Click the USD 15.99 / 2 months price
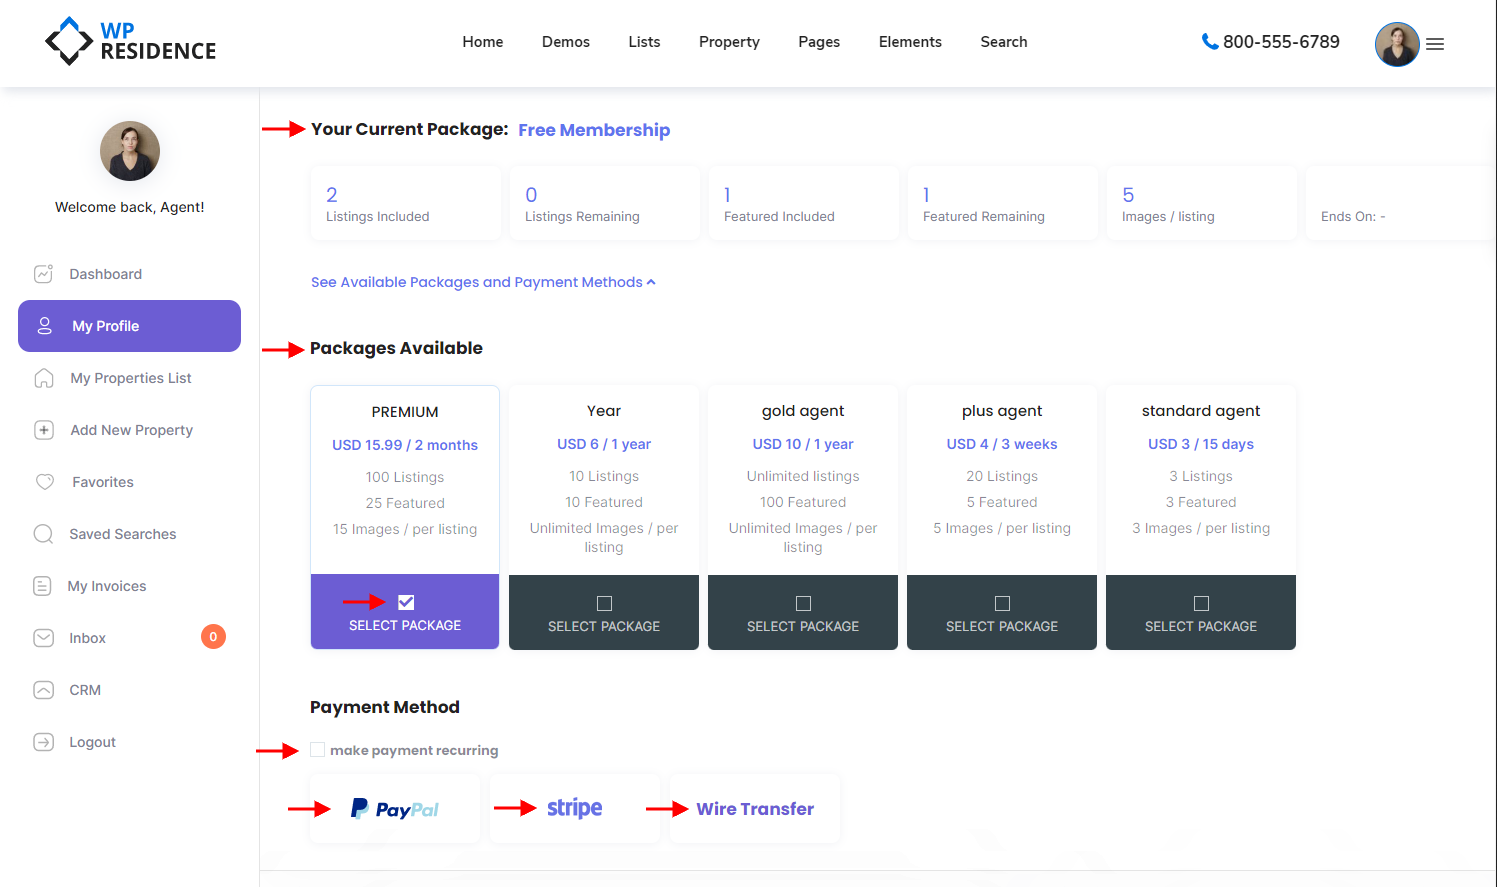Viewport: 1497px width, 887px height. pos(405,445)
